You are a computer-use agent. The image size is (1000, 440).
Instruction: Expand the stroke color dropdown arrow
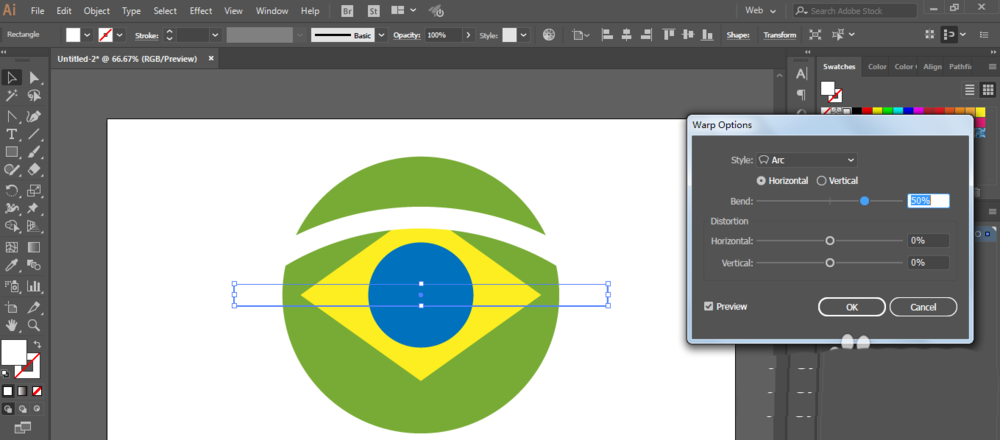120,35
